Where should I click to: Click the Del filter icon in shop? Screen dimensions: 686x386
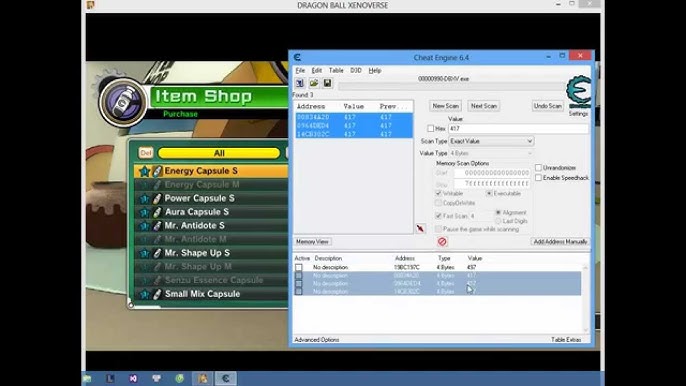(x=146, y=153)
